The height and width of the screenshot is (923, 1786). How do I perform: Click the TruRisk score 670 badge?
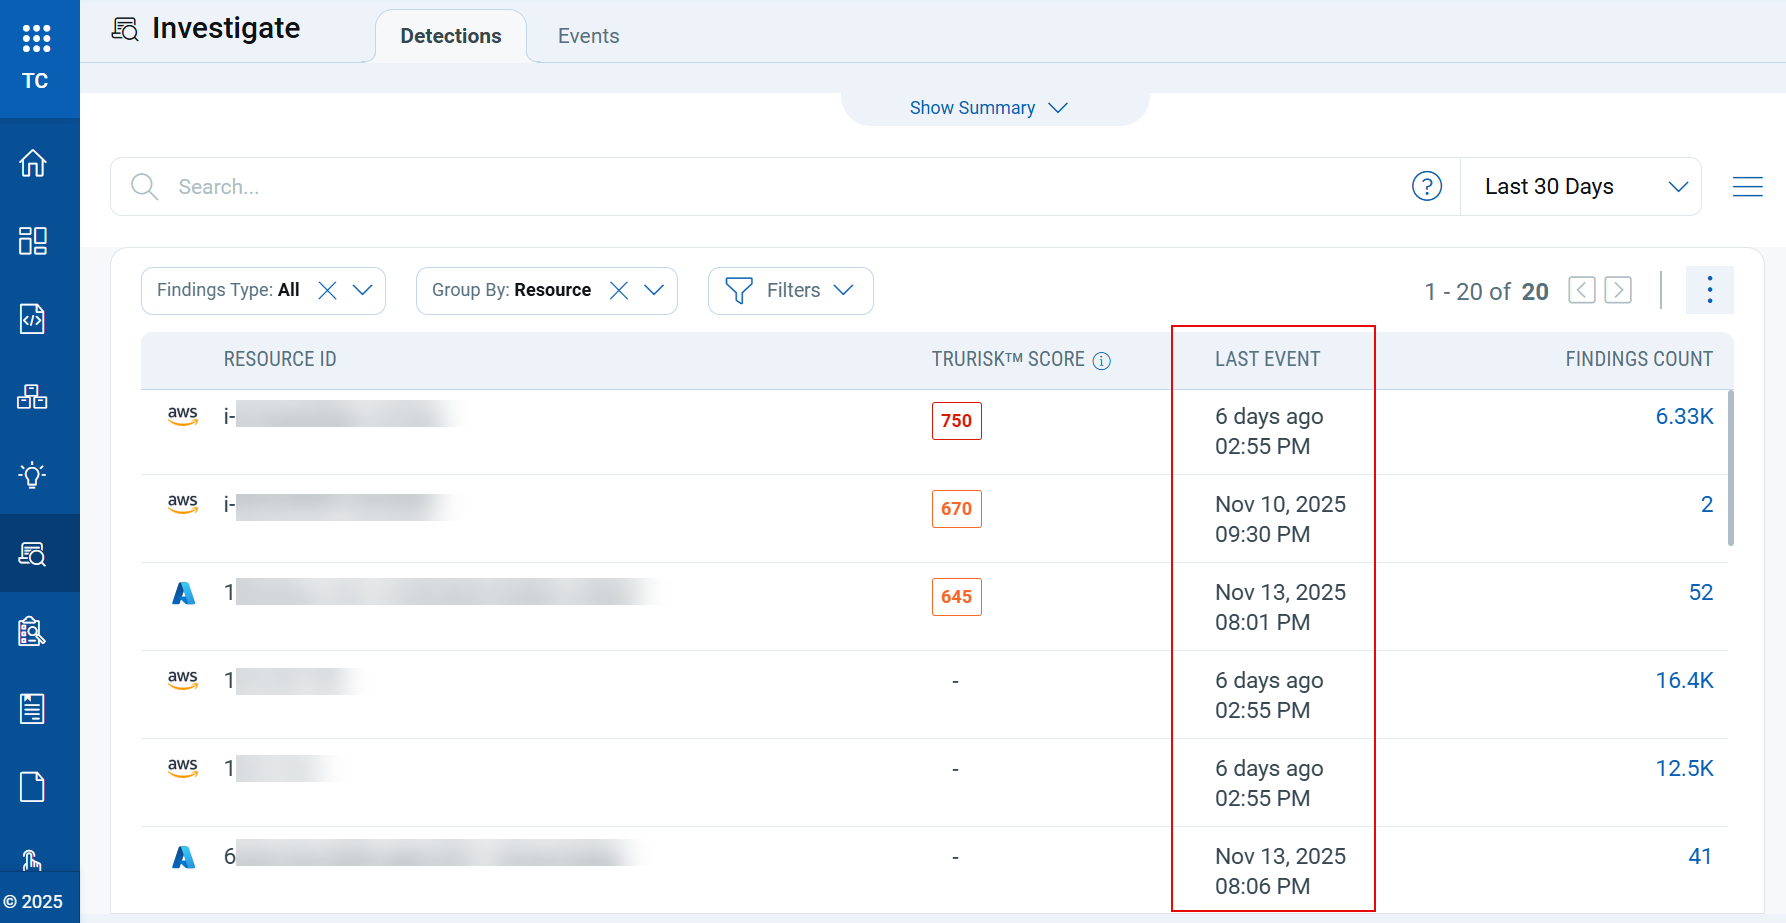click(x=957, y=509)
